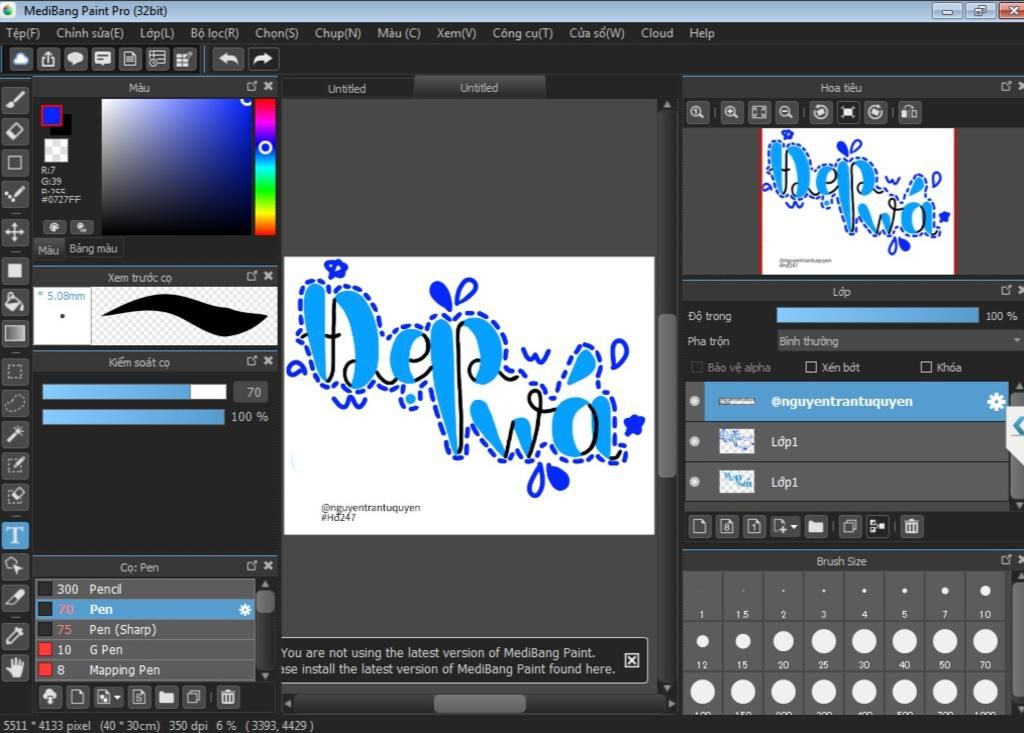1024x733 pixels.
Task: Select the Magic Wand tool
Action: point(15,434)
